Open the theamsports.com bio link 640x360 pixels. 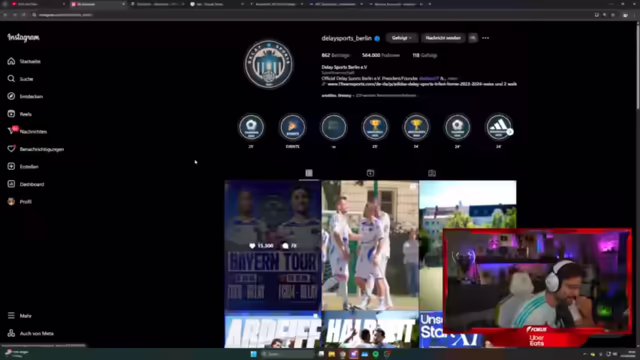422,84
